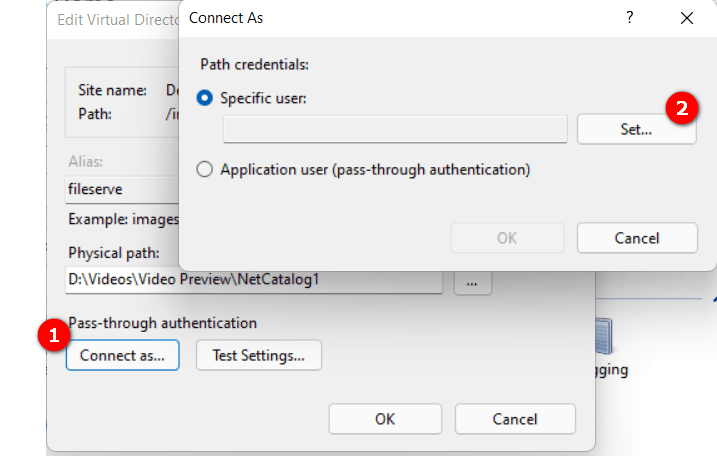Click red step marker number 2

(x=682, y=108)
